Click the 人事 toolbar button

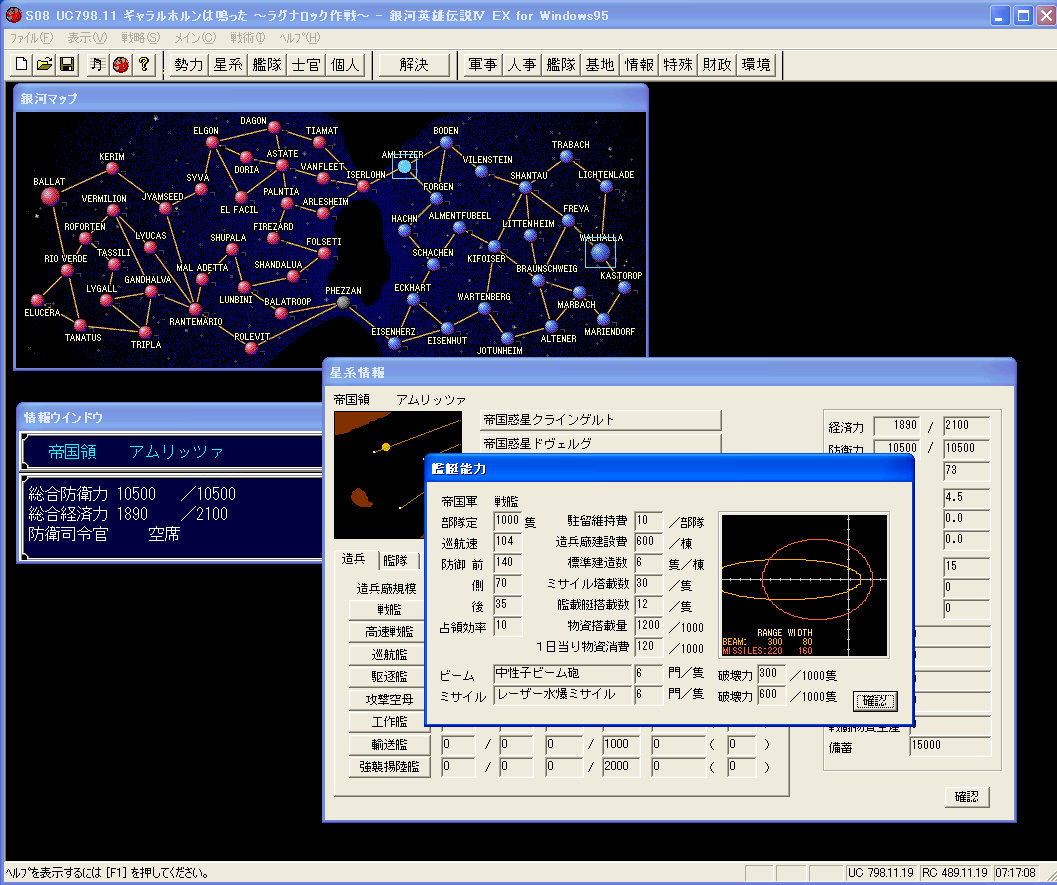coord(522,65)
